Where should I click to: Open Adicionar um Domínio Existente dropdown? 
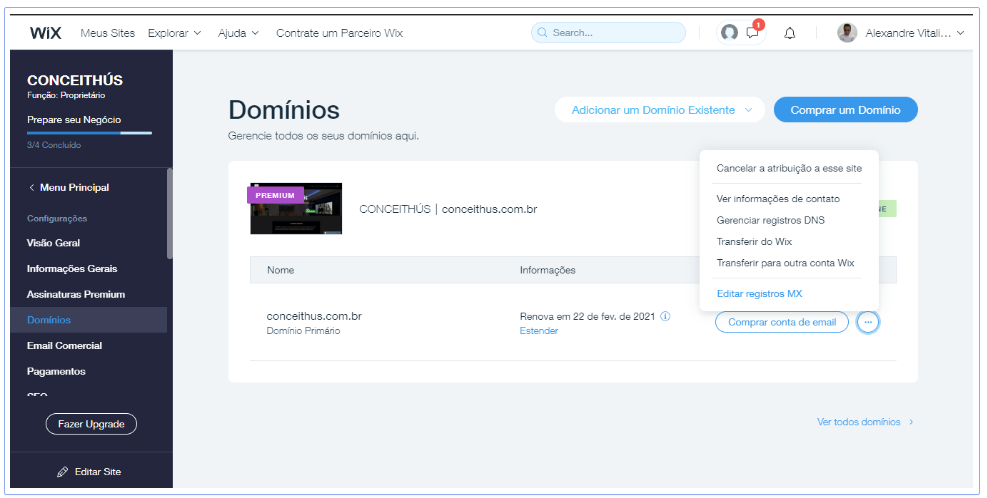pyautogui.click(x=659, y=110)
